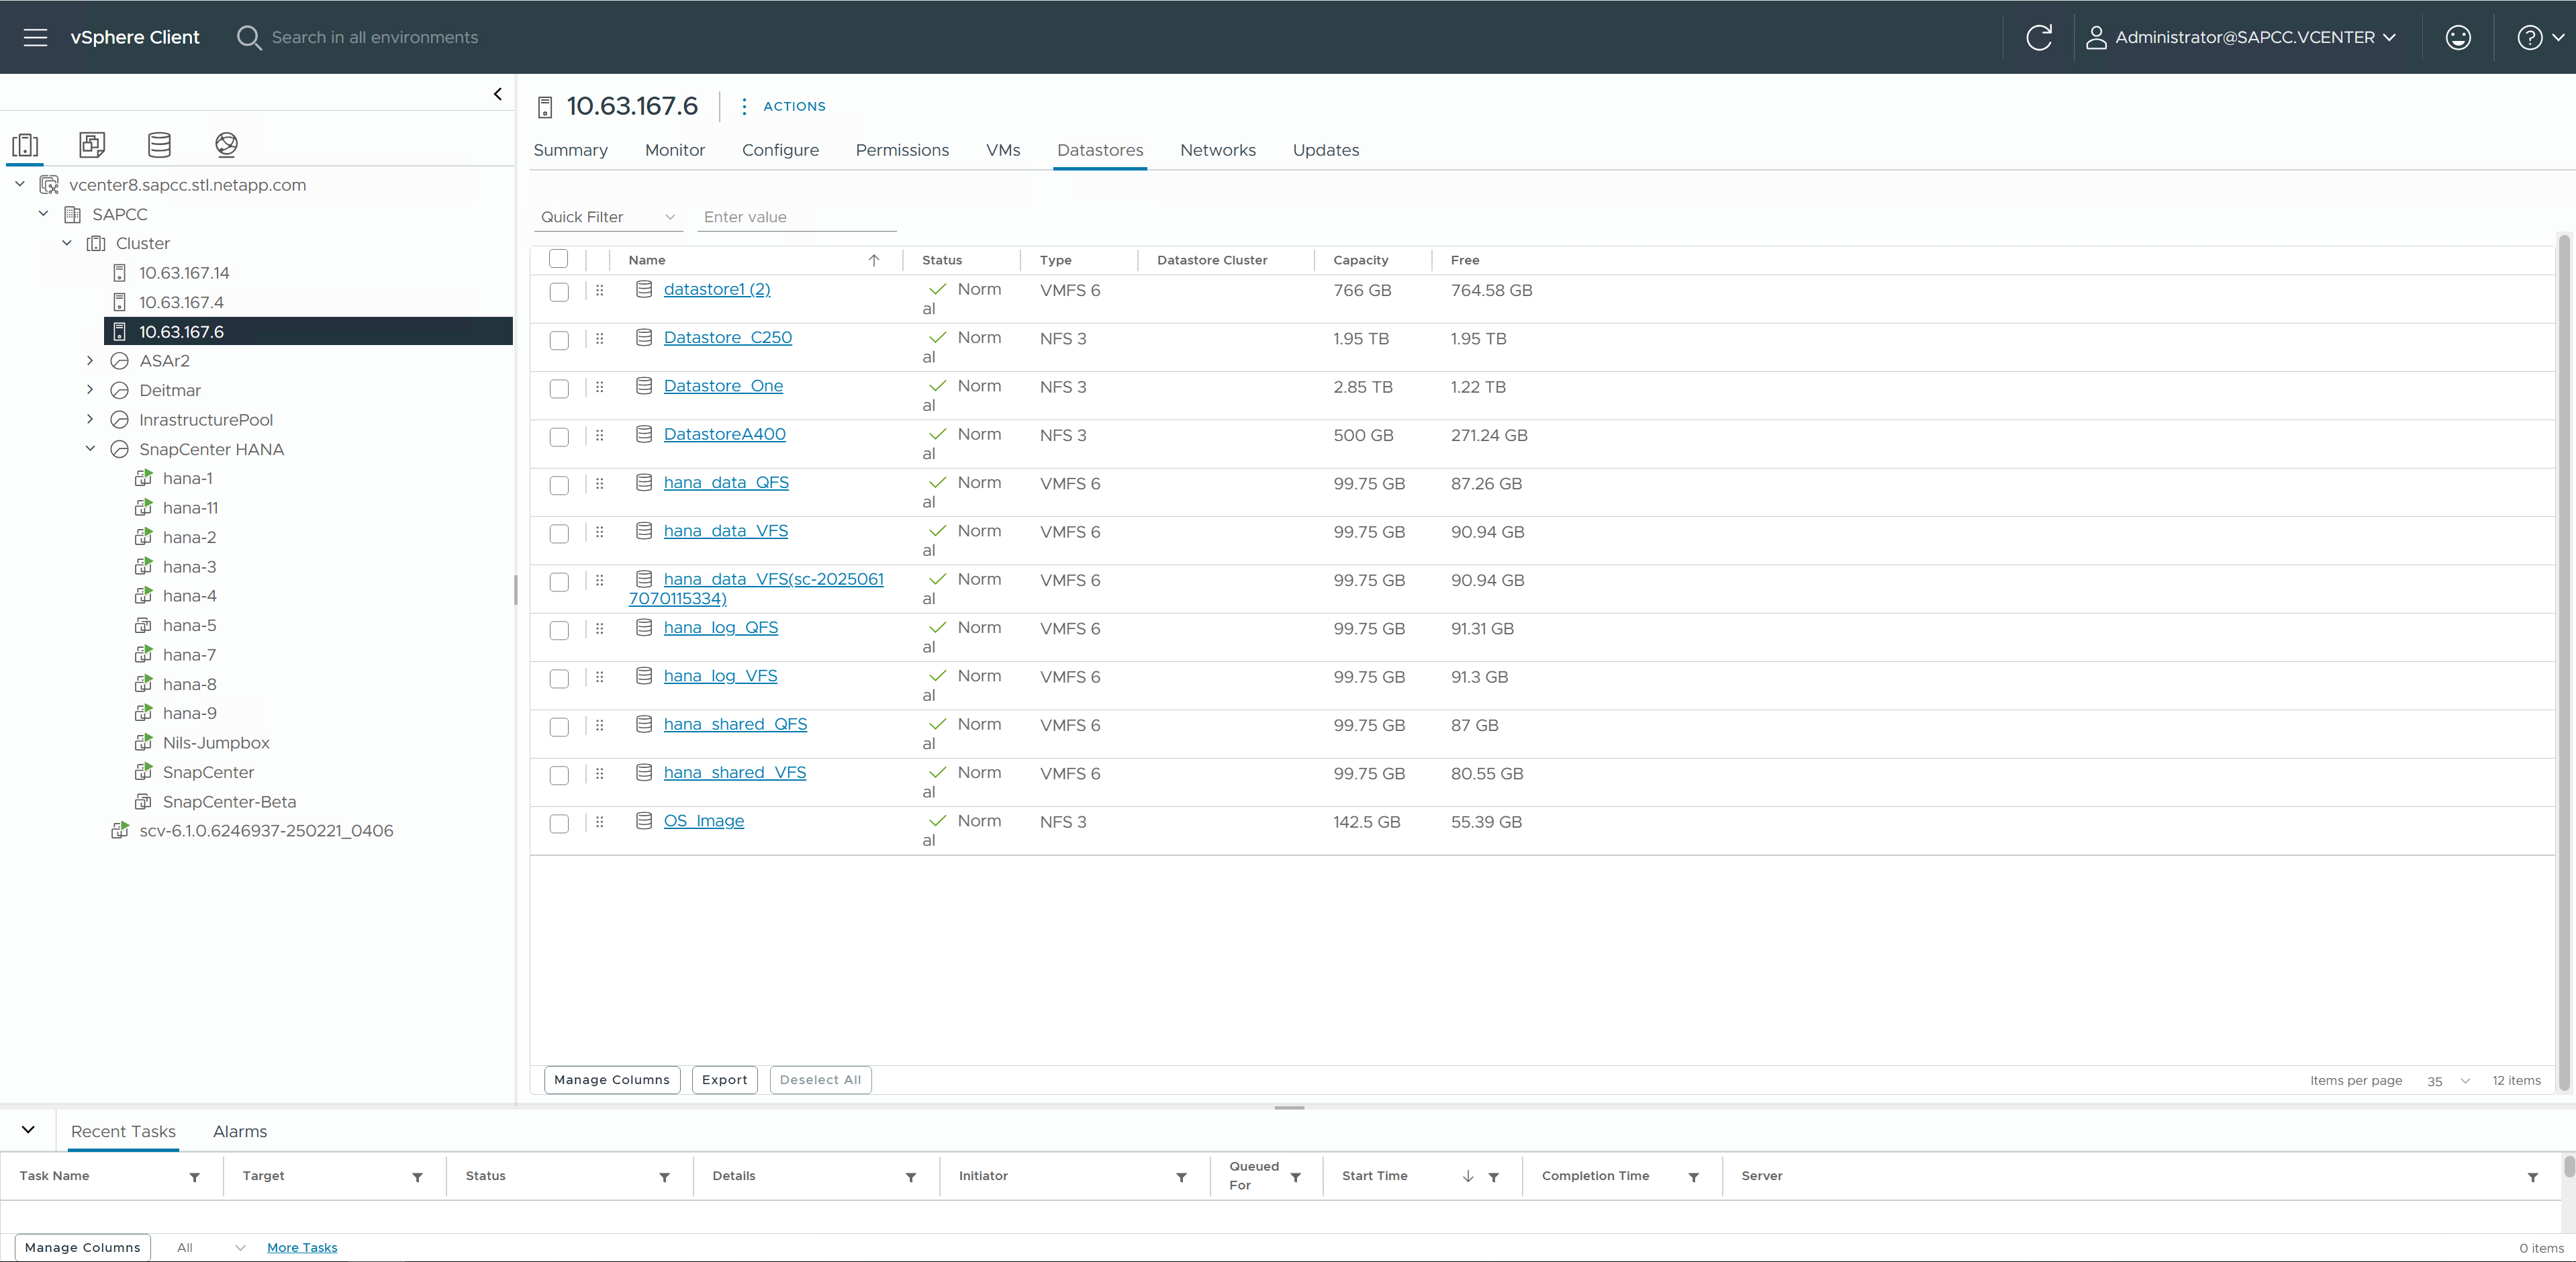Click the Enter value filter field
Image resolution: width=2576 pixels, height=1262 pixels.
796,217
